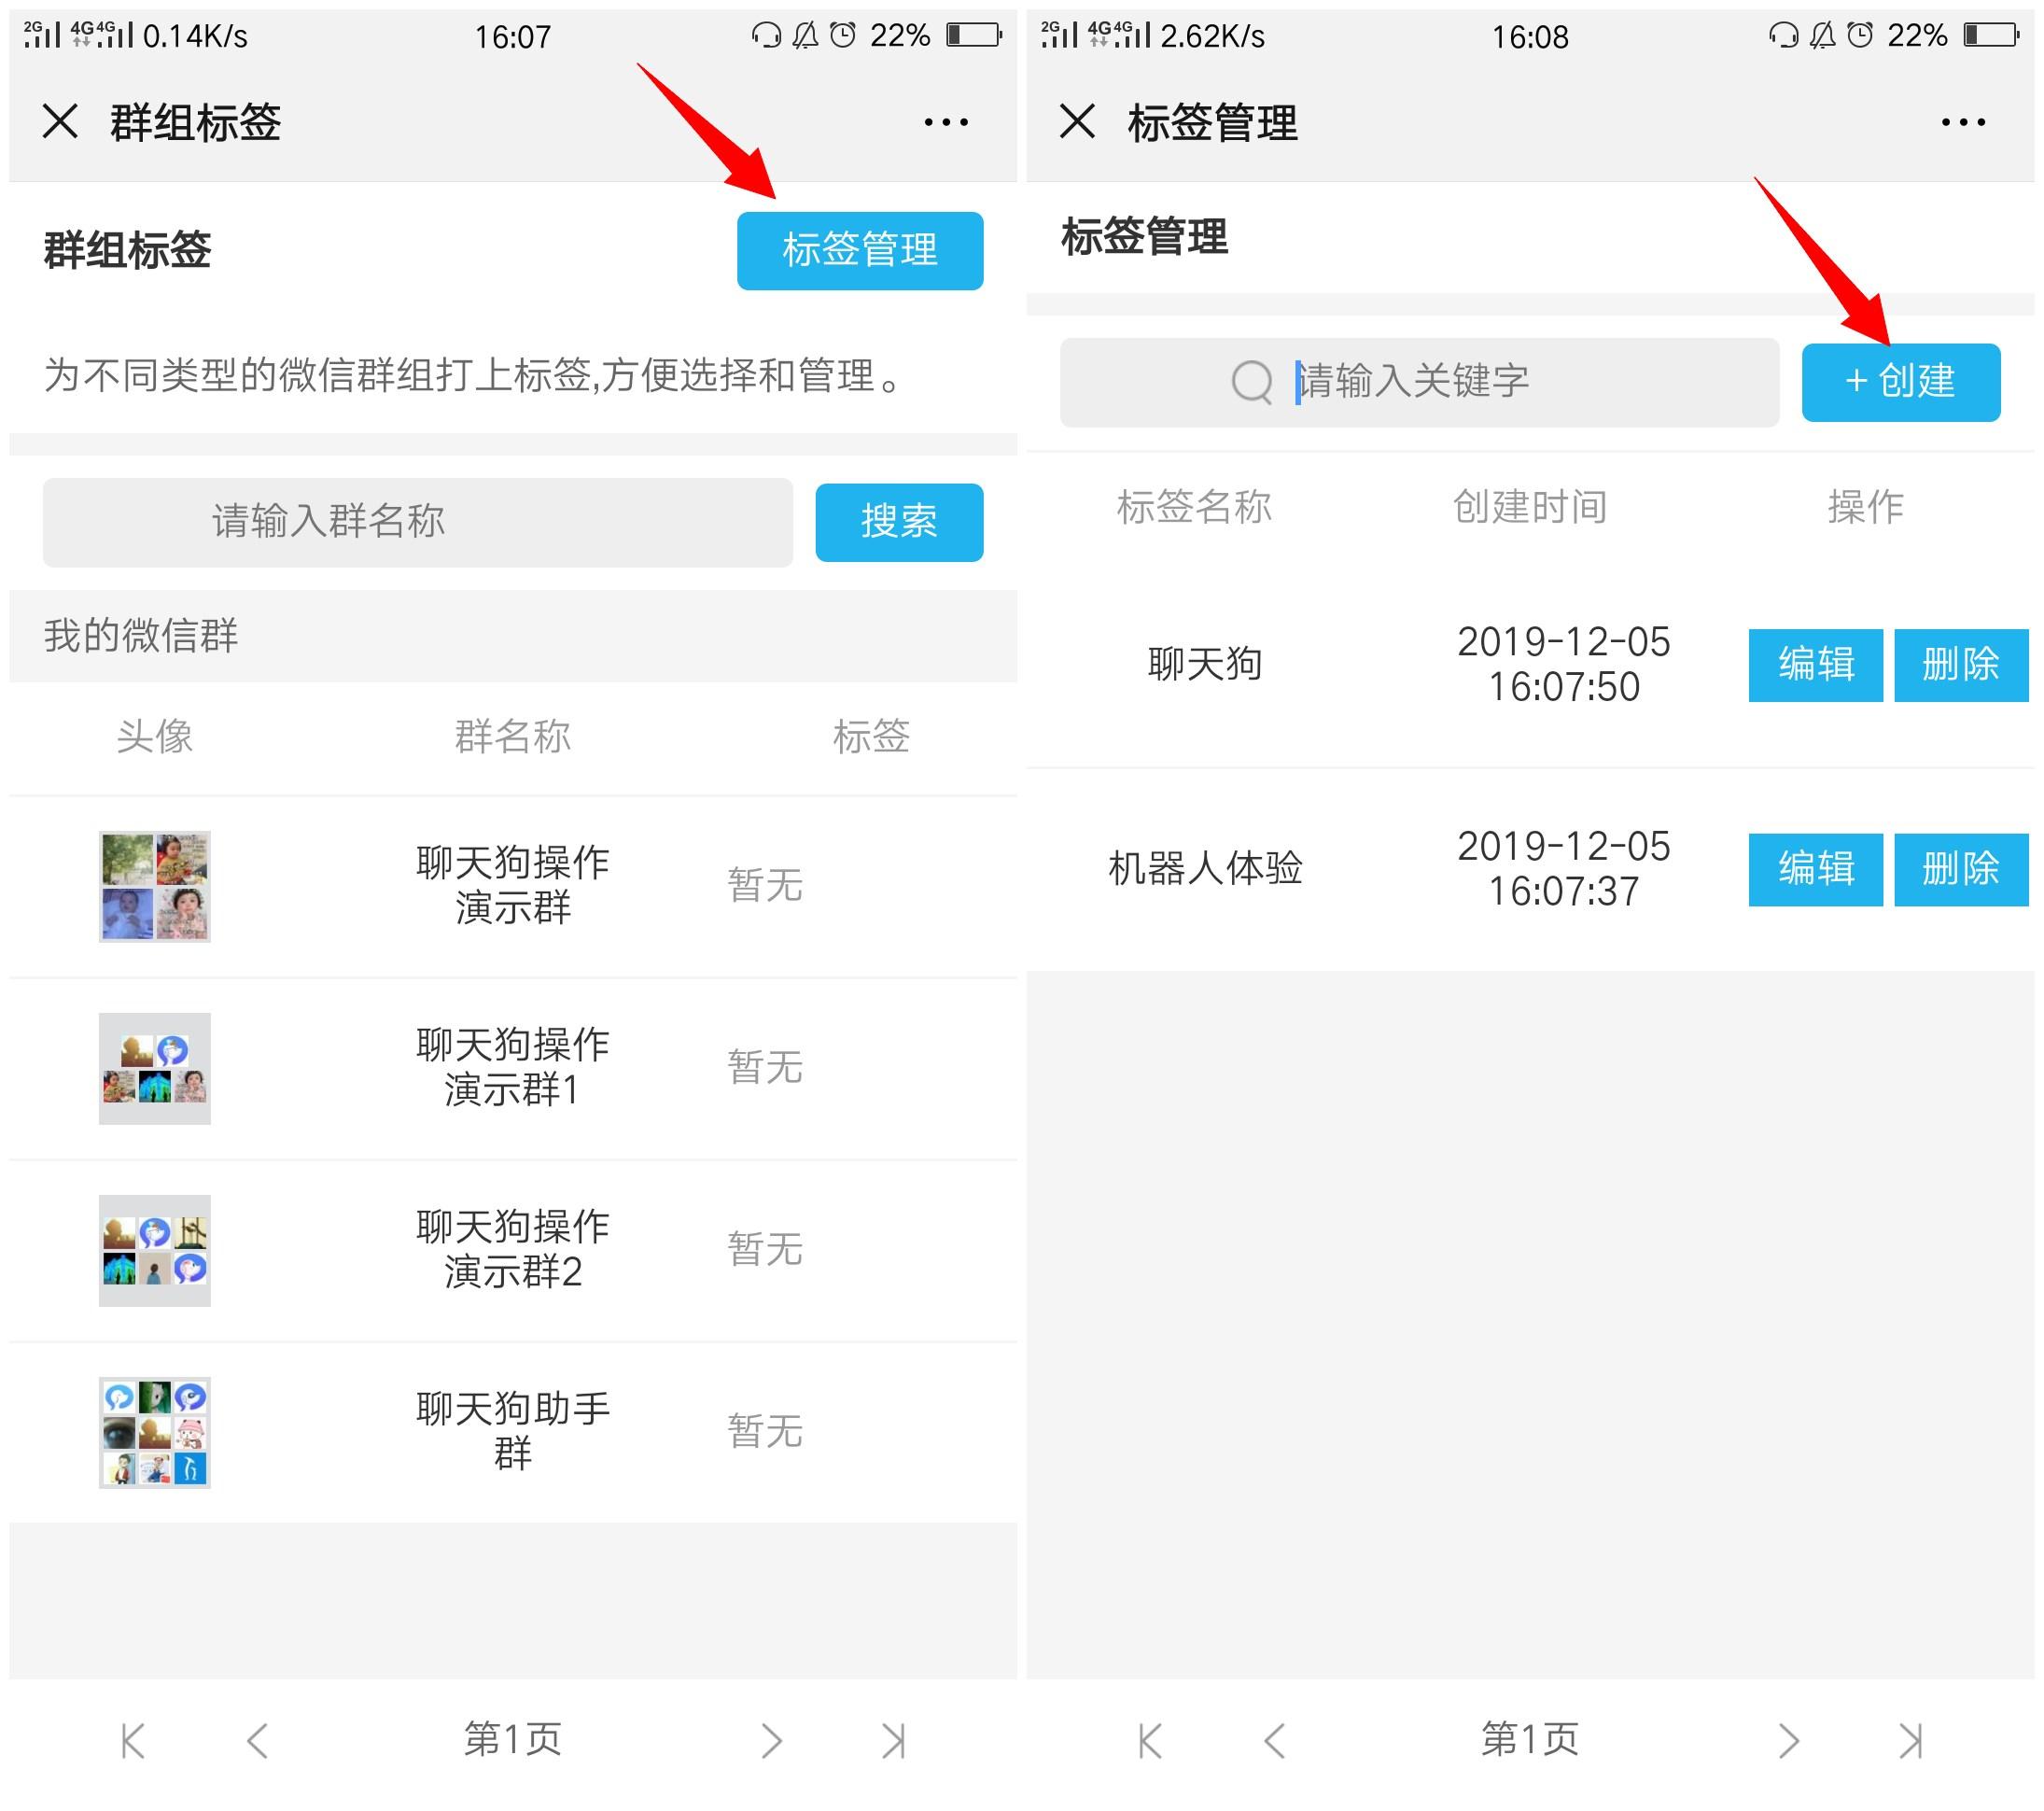Open 标签管理 from the group tags page

point(859,250)
